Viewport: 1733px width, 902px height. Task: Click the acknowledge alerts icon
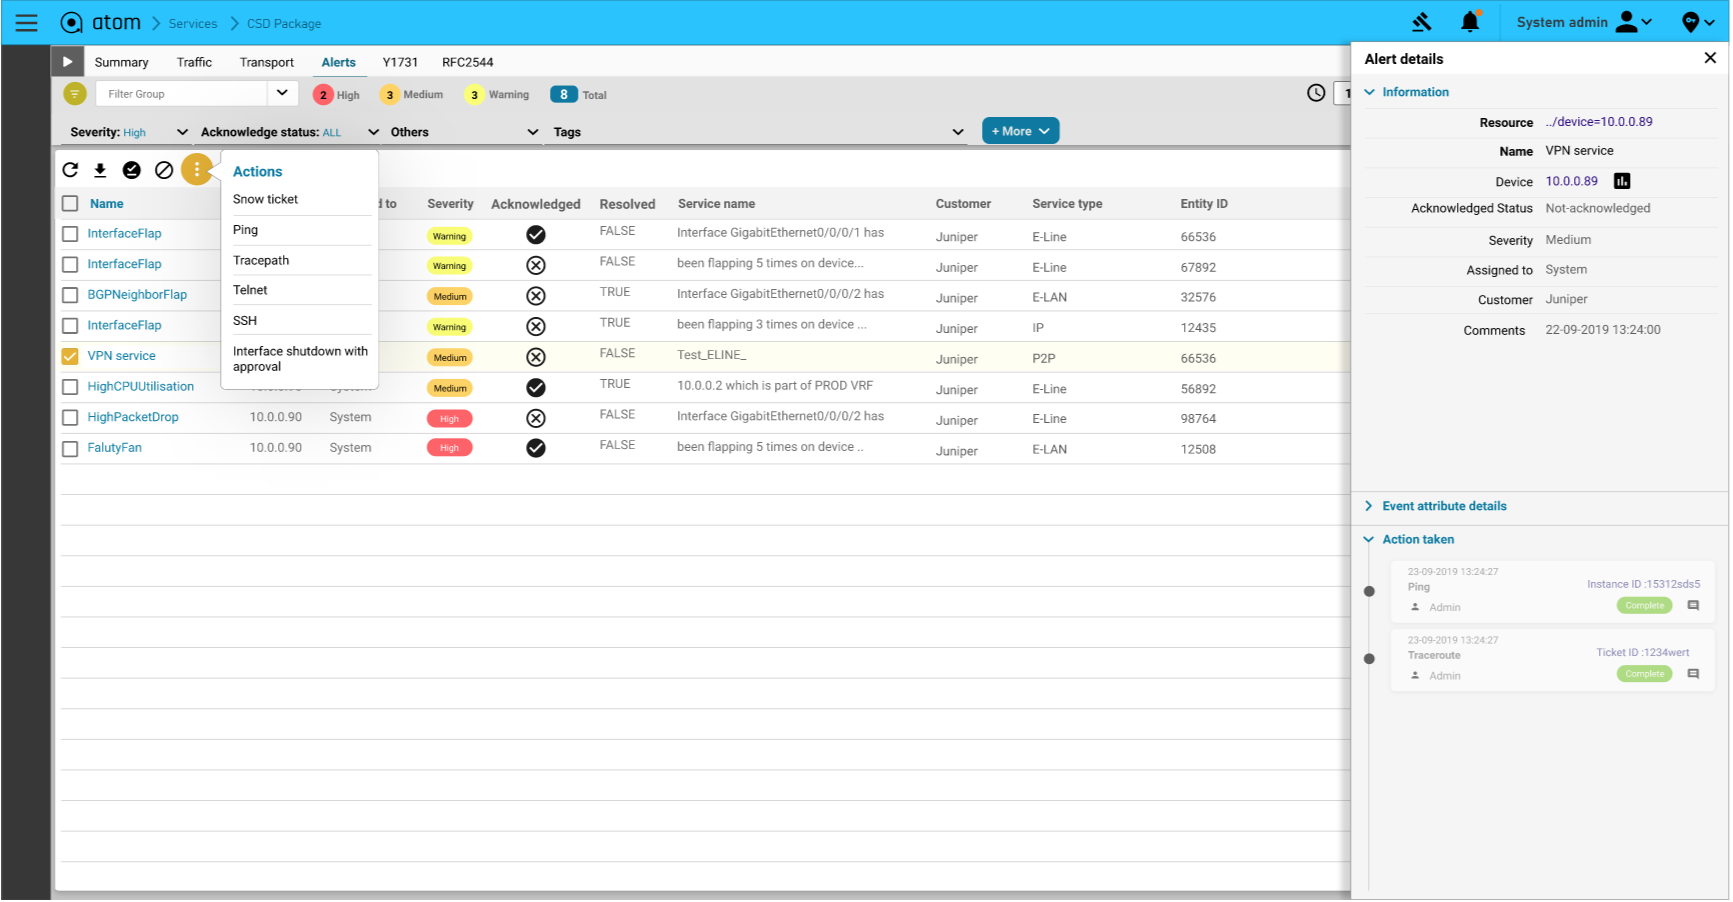(x=132, y=170)
